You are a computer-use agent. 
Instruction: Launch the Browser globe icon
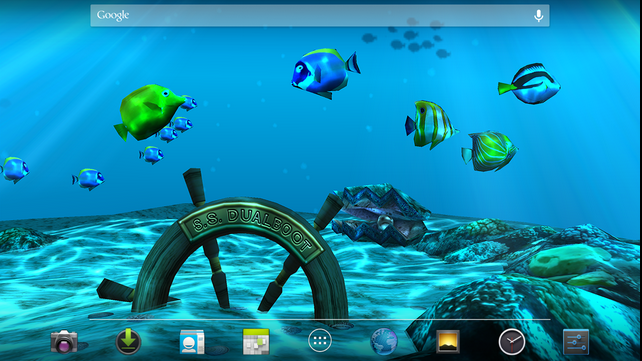click(x=384, y=341)
